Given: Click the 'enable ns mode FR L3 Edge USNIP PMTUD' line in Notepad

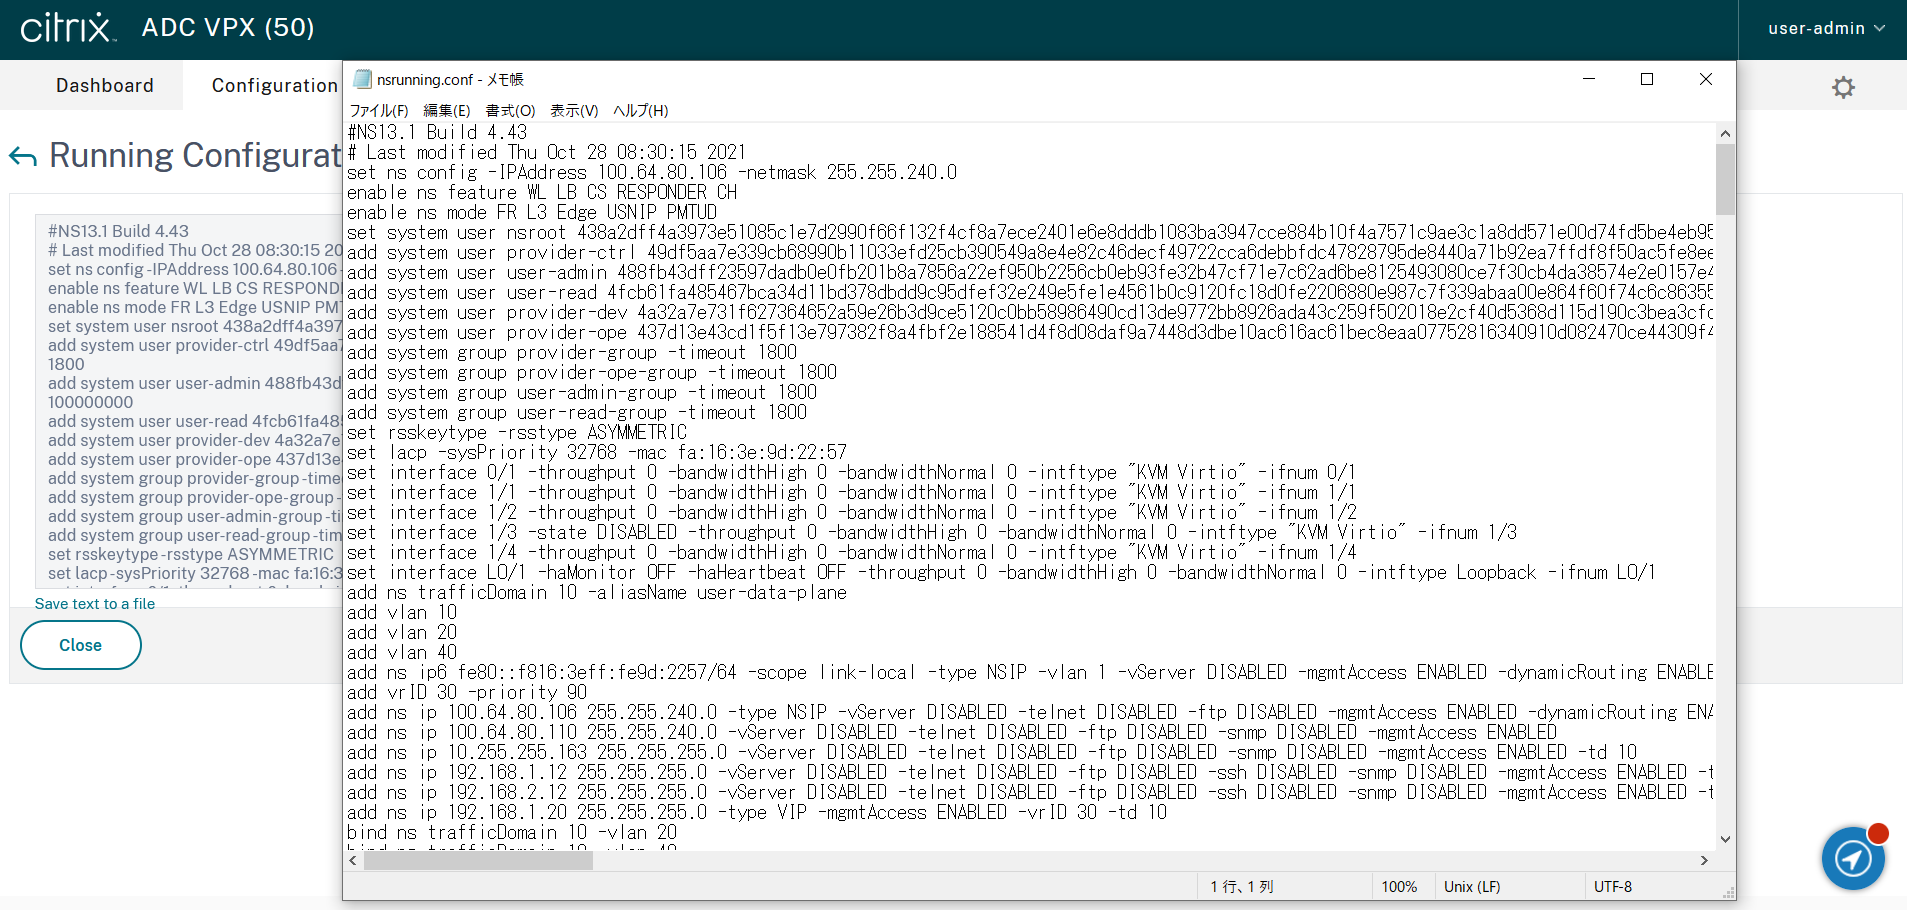Looking at the screenshot, I should [532, 212].
